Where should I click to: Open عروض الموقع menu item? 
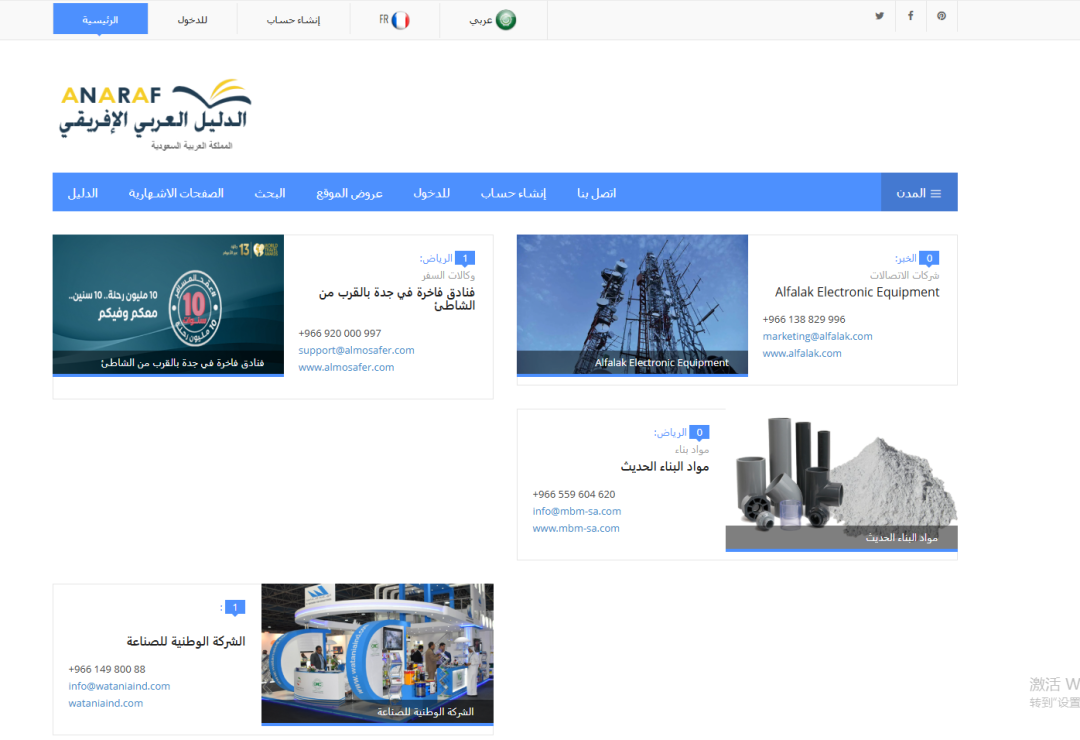(x=349, y=193)
